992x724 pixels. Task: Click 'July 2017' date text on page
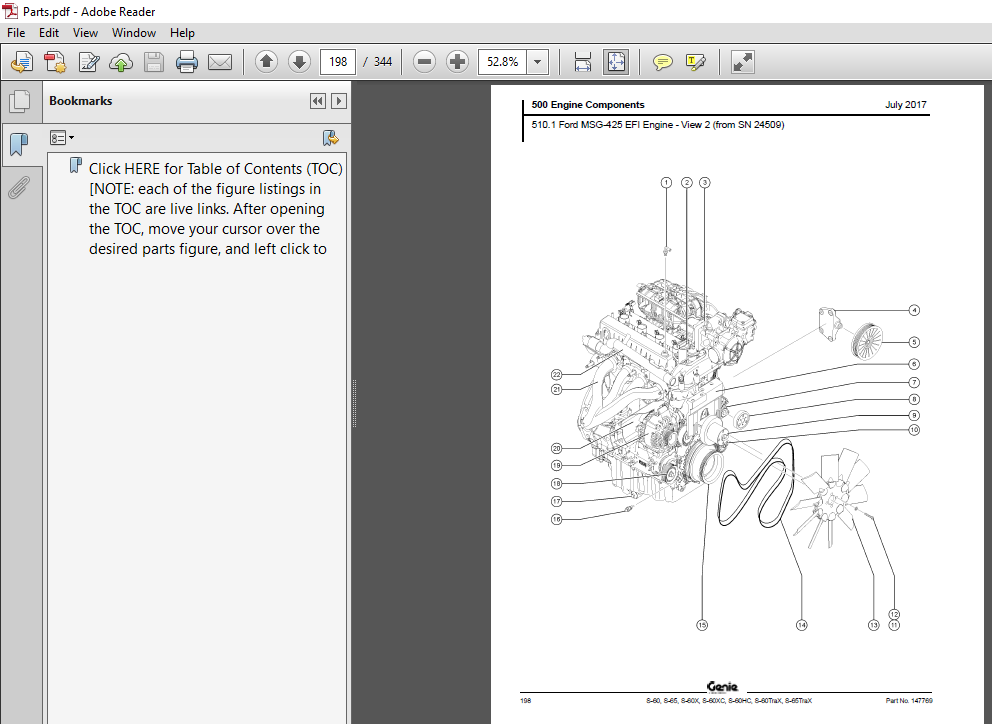[x=905, y=105]
